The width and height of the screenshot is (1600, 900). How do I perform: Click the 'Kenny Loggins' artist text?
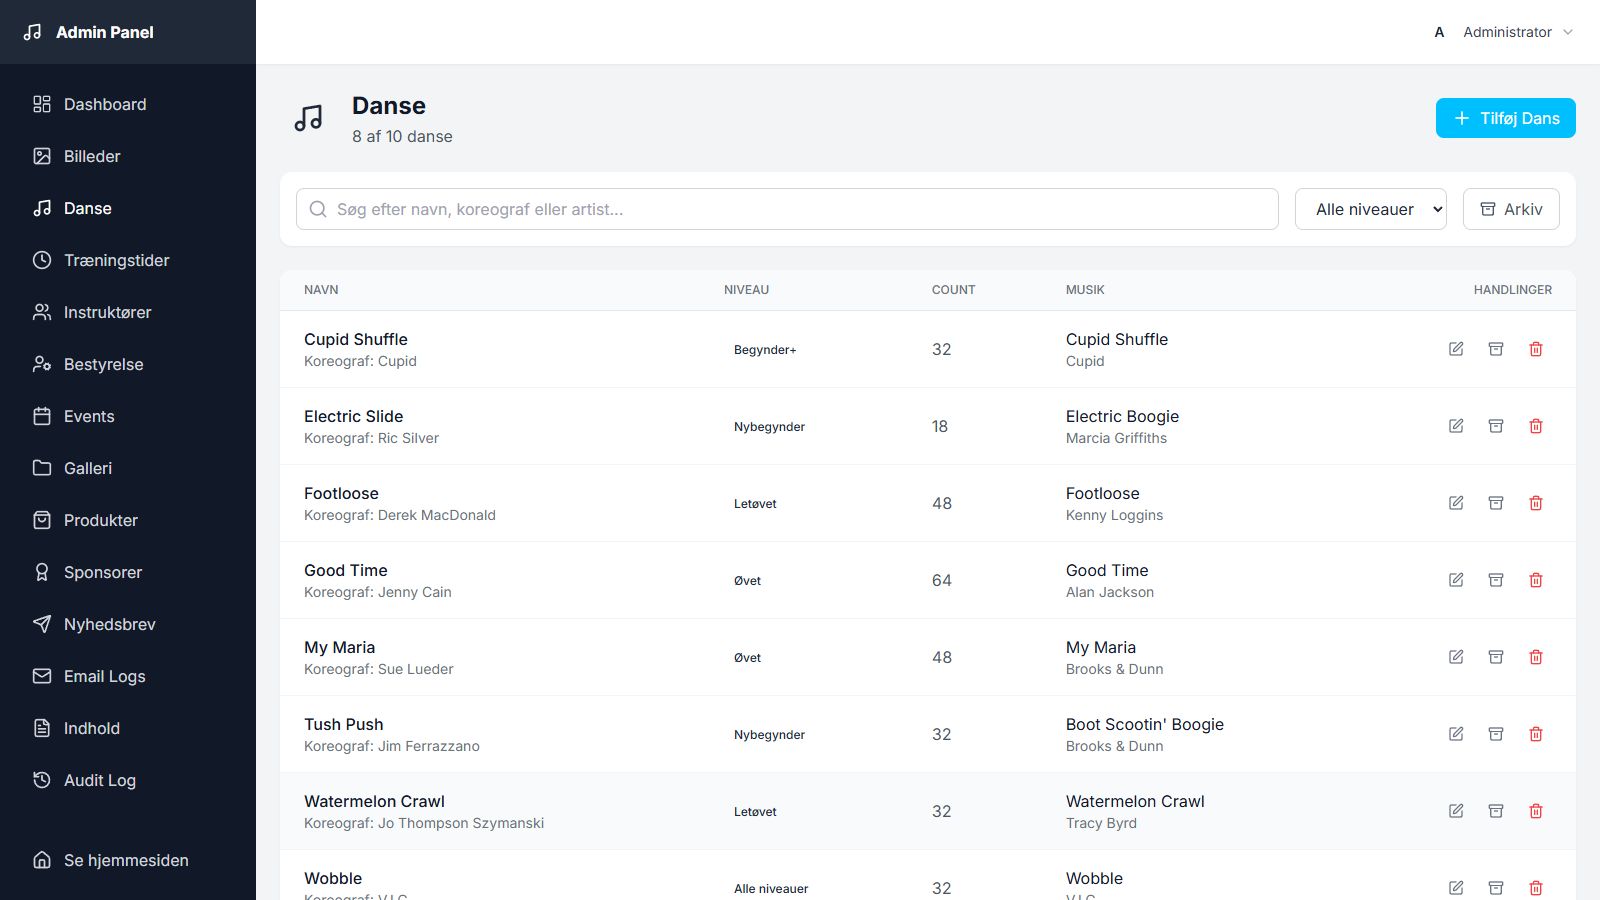pos(1114,515)
